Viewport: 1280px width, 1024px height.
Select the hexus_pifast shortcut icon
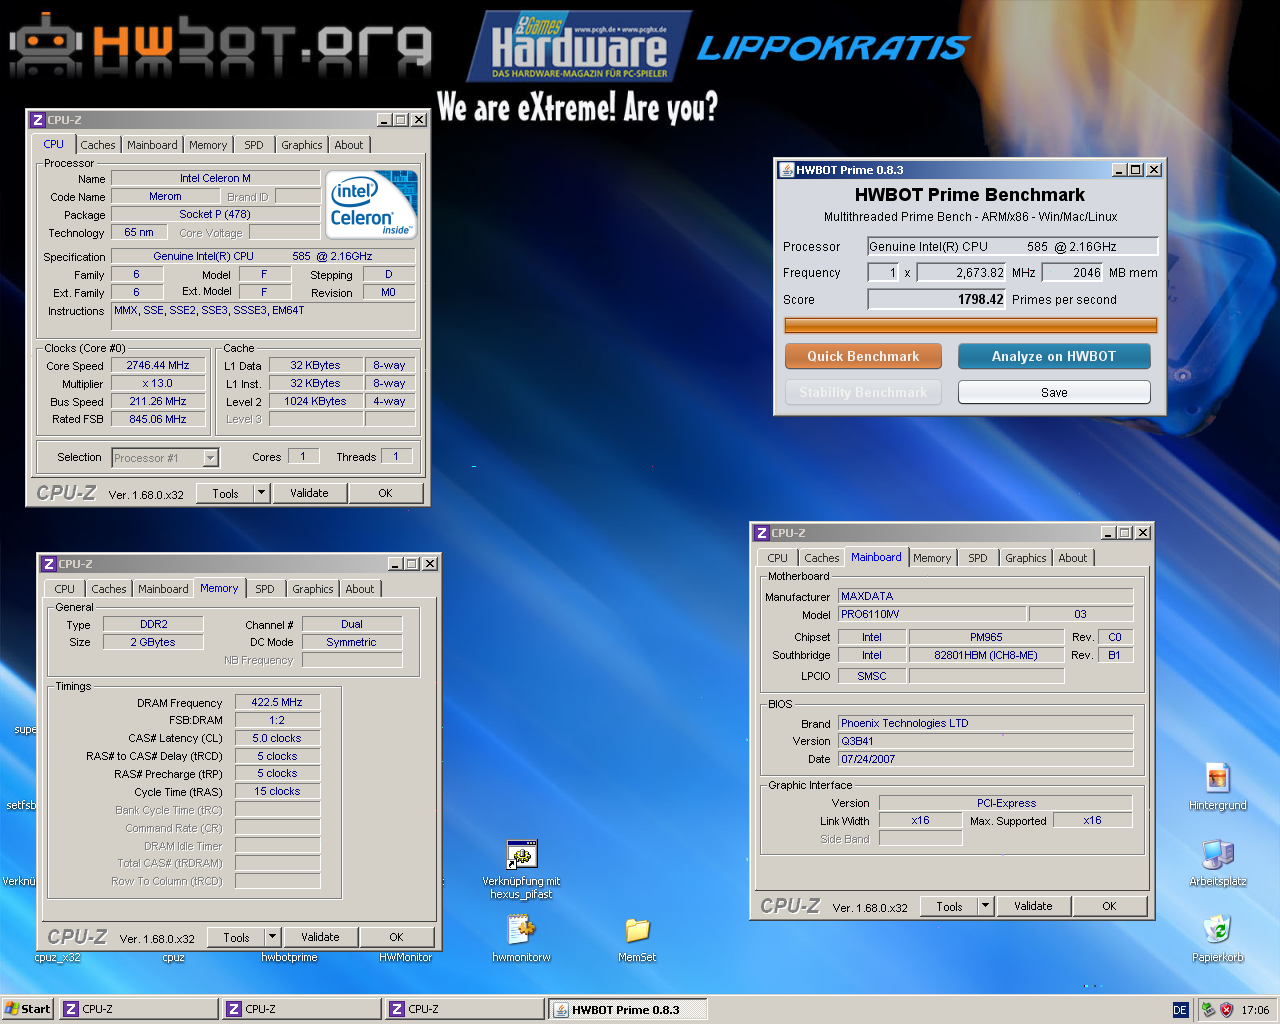click(x=521, y=855)
